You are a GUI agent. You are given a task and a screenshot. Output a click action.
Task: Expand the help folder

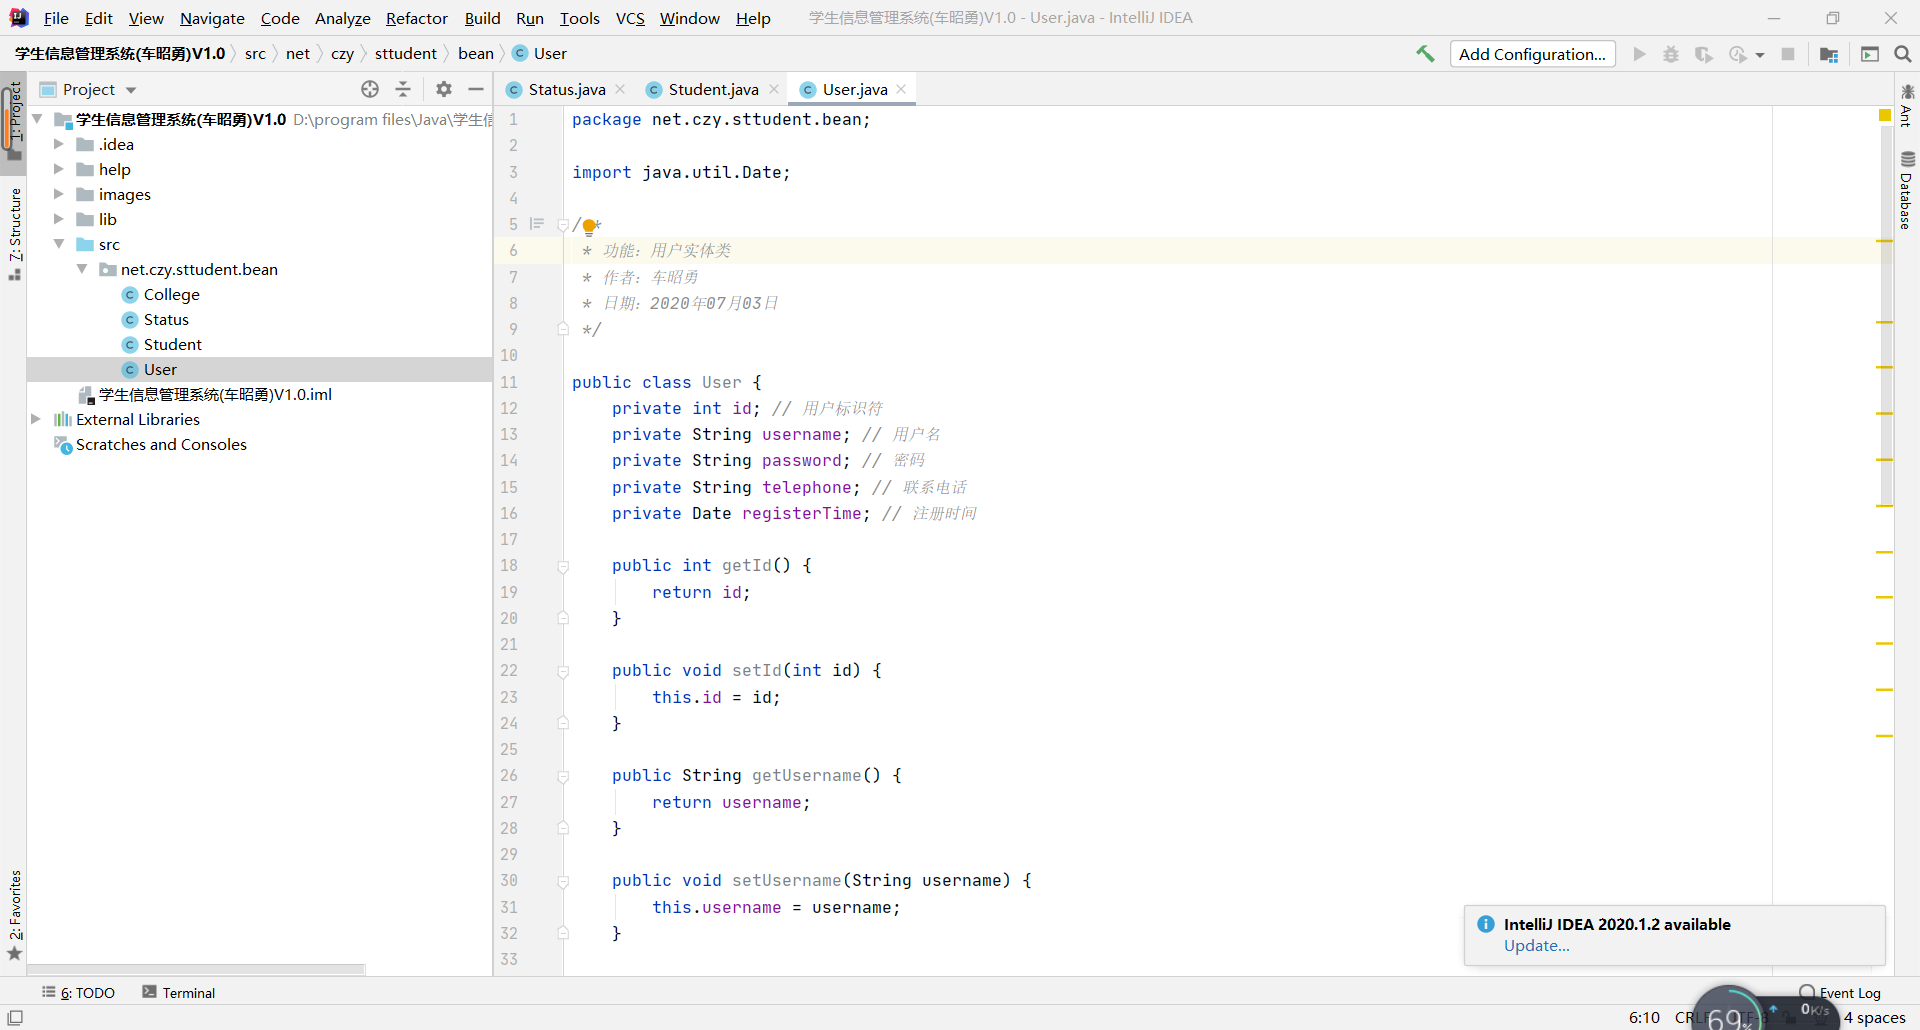point(58,169)
